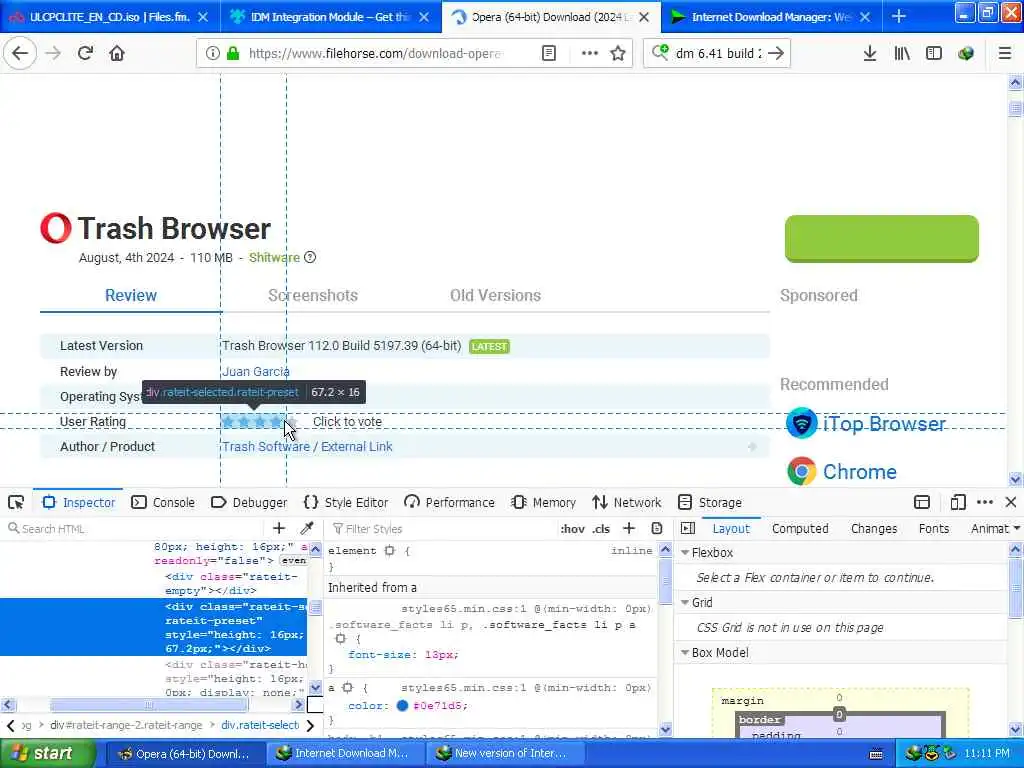
Task: Toggle reader view in address bar
Action: [549, 53]
